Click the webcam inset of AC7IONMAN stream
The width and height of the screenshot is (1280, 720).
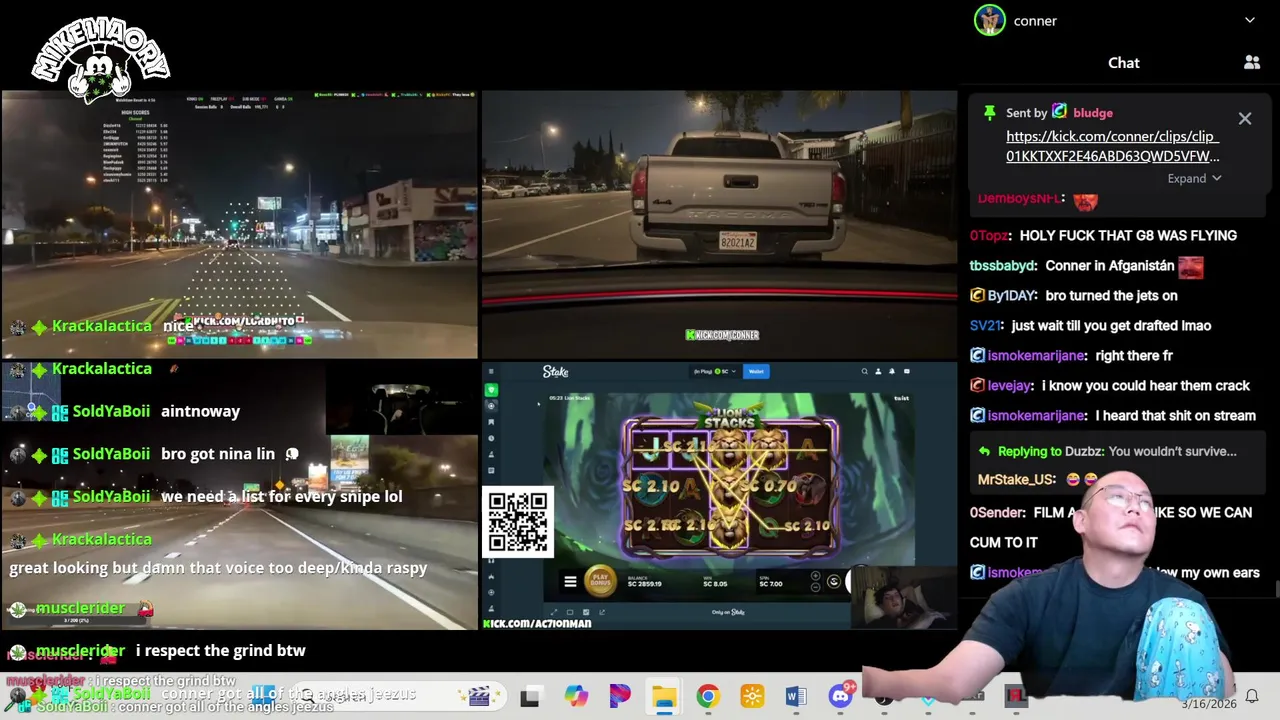coord(905,598)
